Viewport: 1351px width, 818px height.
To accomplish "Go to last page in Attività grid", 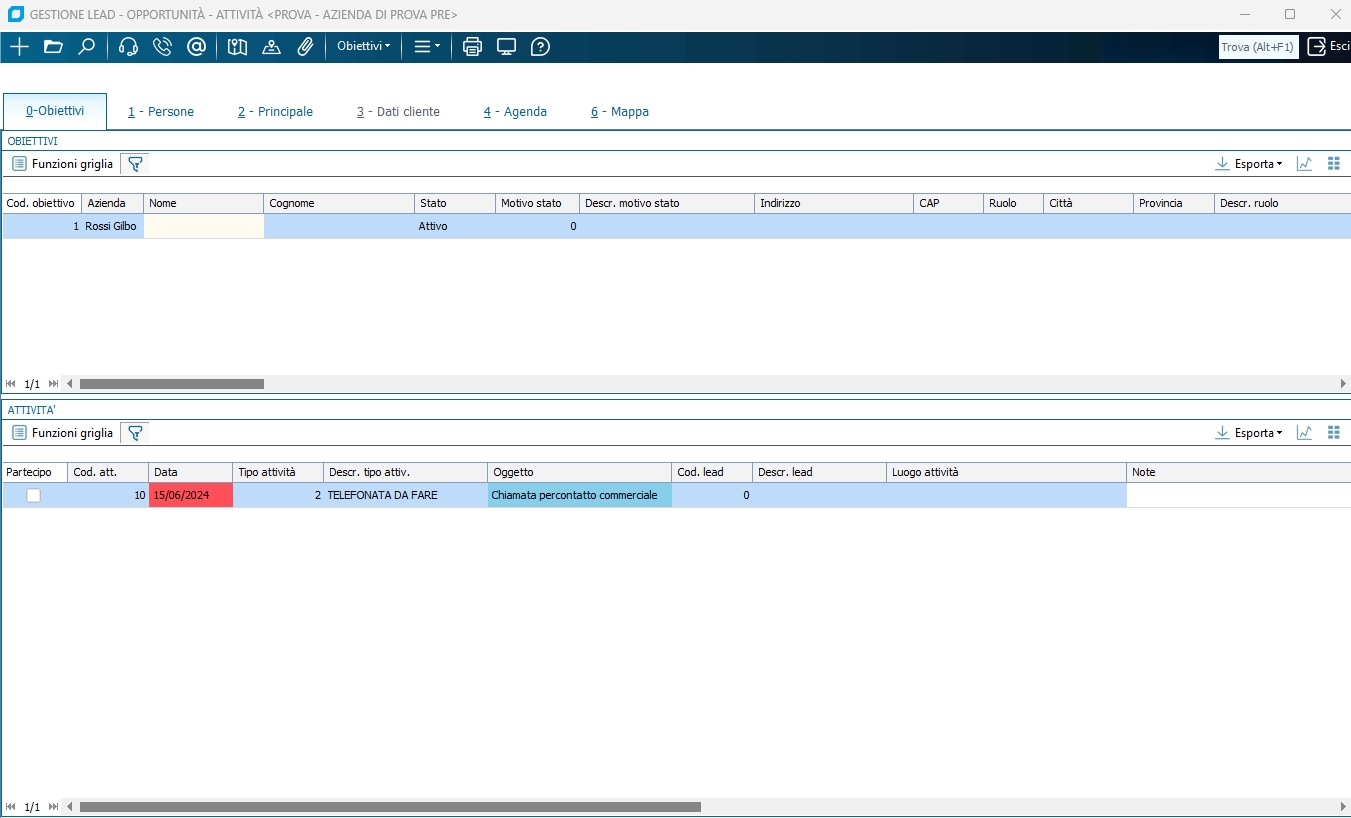I will click(53, 807).
